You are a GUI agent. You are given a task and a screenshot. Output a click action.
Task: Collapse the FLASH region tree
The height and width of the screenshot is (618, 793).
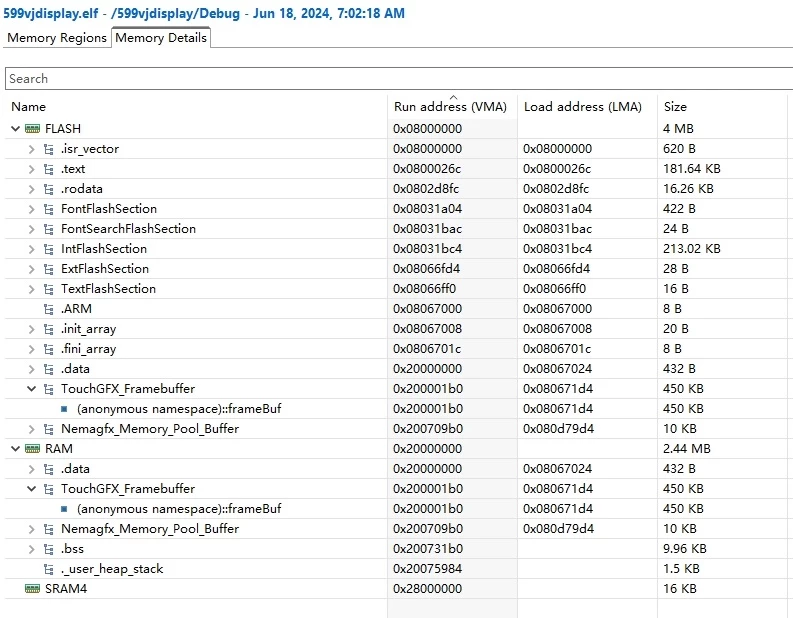click(16, 129)
